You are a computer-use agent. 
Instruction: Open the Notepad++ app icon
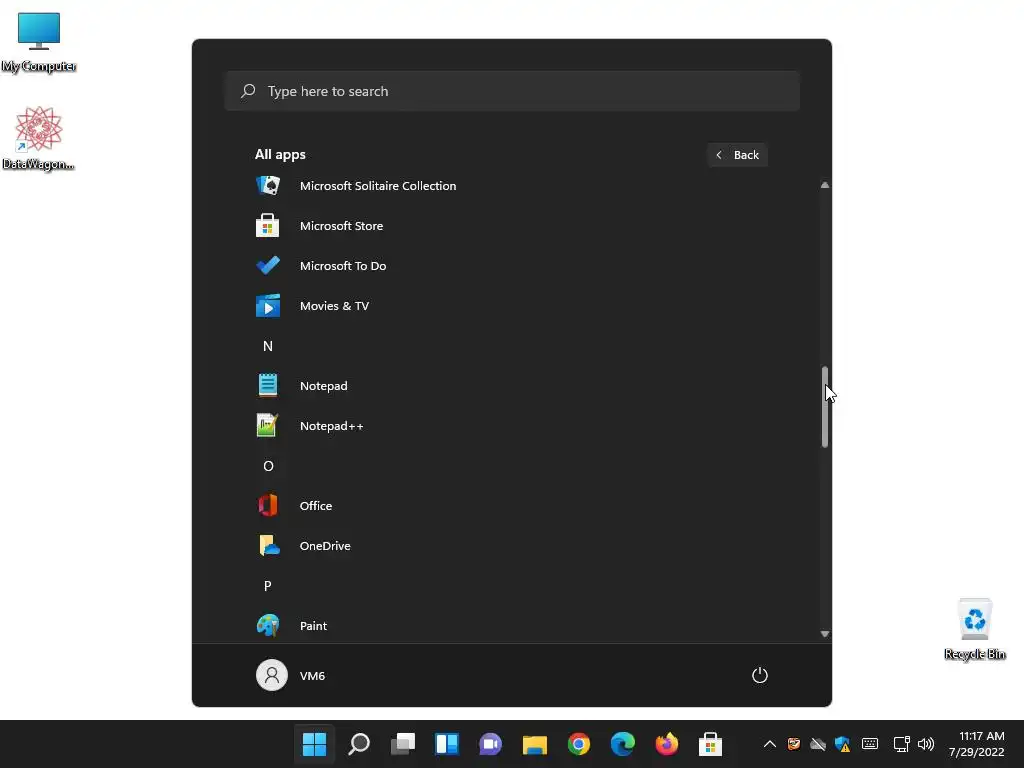tap(268, 426)
